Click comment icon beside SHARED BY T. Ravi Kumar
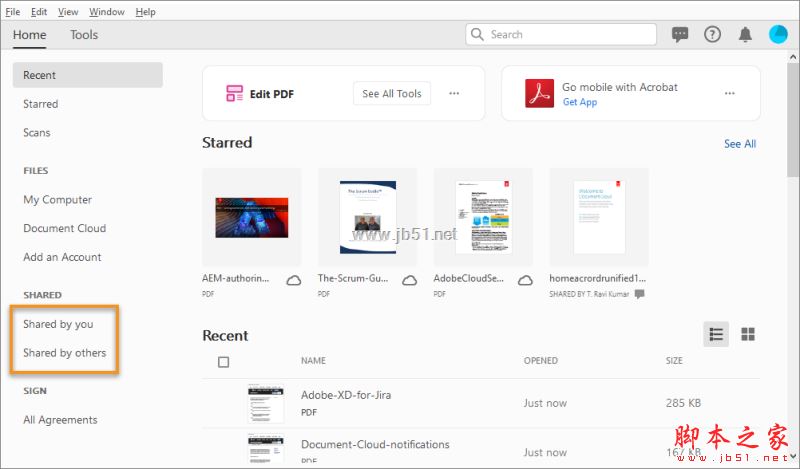The height and width of the screenshot is (469, 800). [639, 294]
